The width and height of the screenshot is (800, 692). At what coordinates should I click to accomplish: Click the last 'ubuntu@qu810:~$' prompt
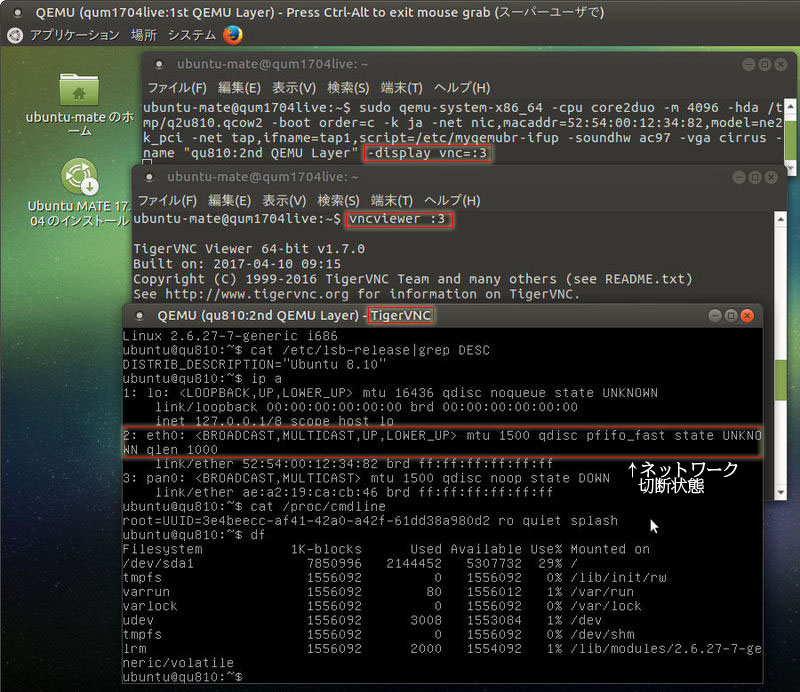[x=182, y=677]
